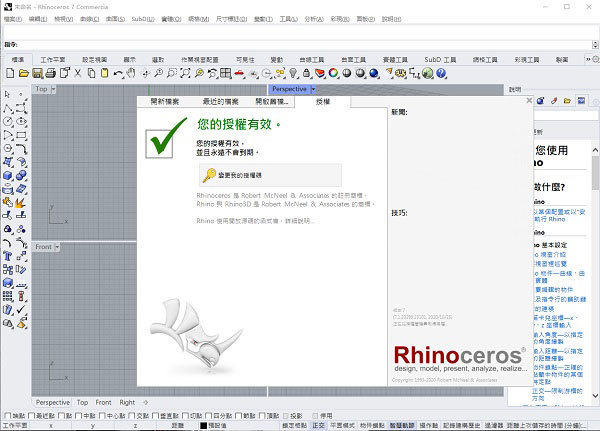Click the Cut scissors icon
Screen dimensions: 600x431
pyautogui.click(x=78, y=73)
